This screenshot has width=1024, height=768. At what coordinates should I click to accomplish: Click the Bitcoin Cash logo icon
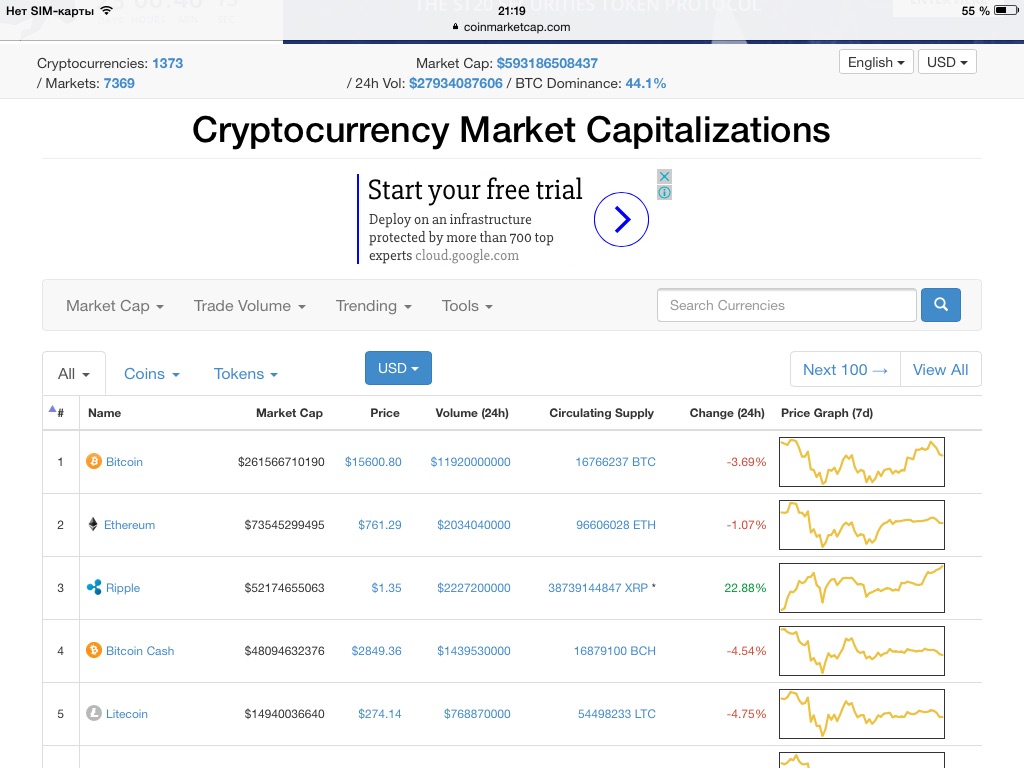(x=94, y=650)
